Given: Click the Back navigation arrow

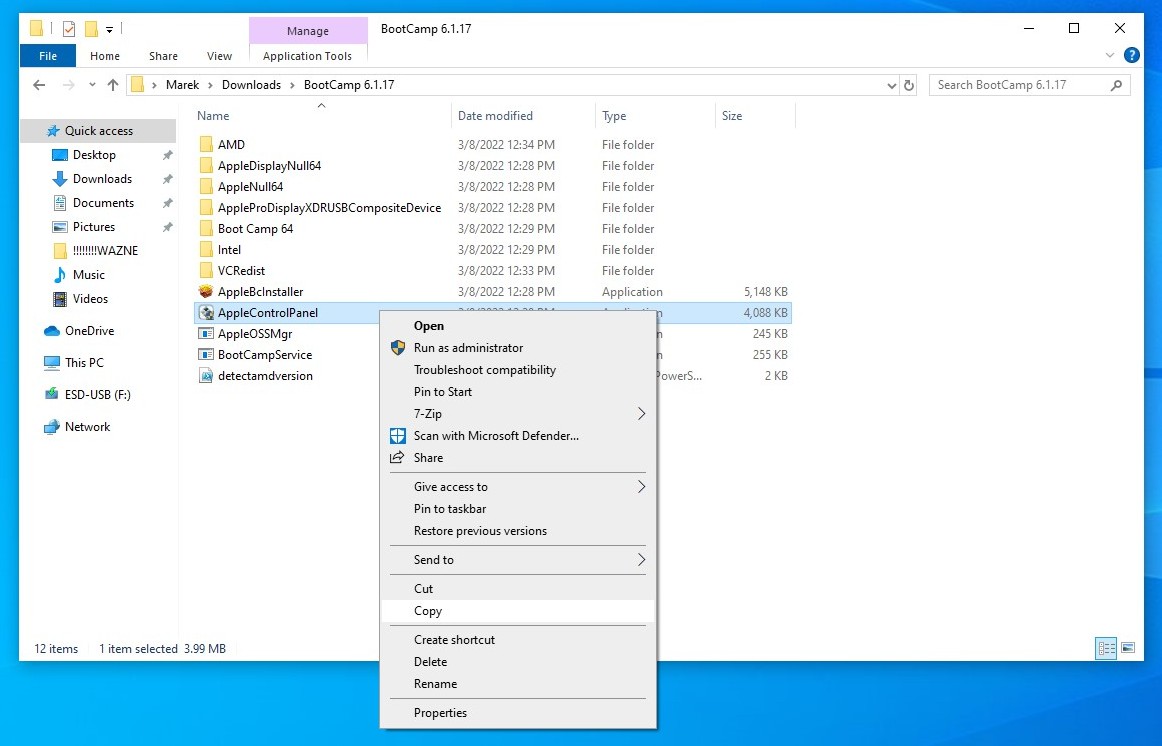Looking at the screenshot, I should (39, 85).
